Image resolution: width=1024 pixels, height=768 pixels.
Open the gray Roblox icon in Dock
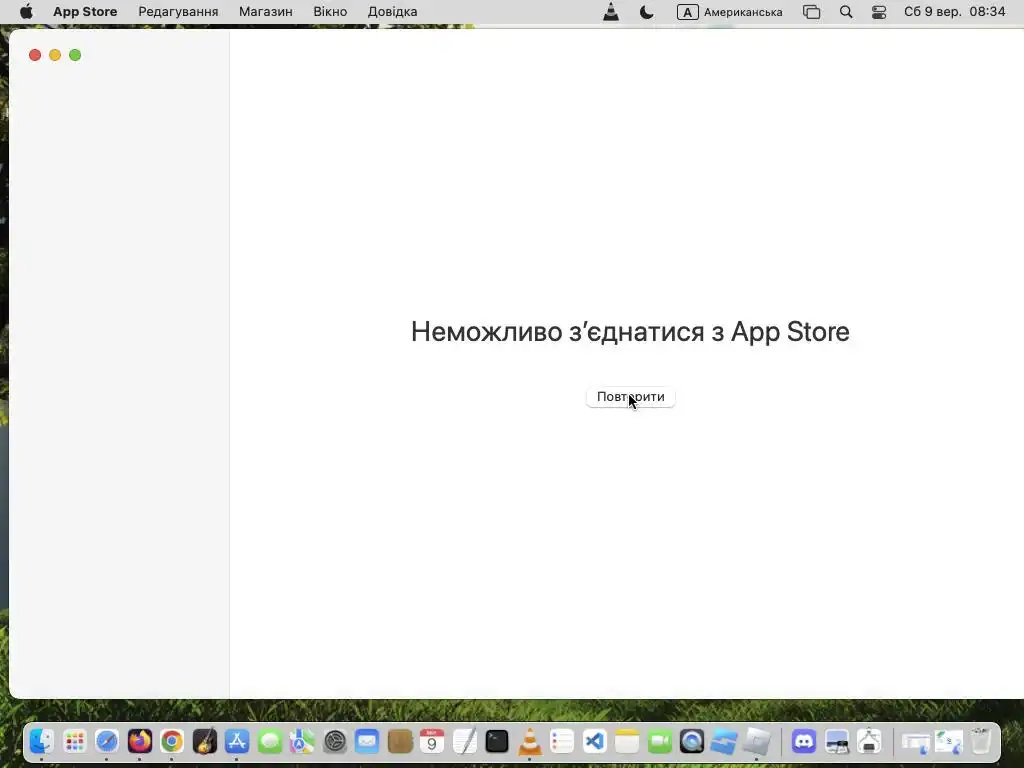(x=757, y=741)
